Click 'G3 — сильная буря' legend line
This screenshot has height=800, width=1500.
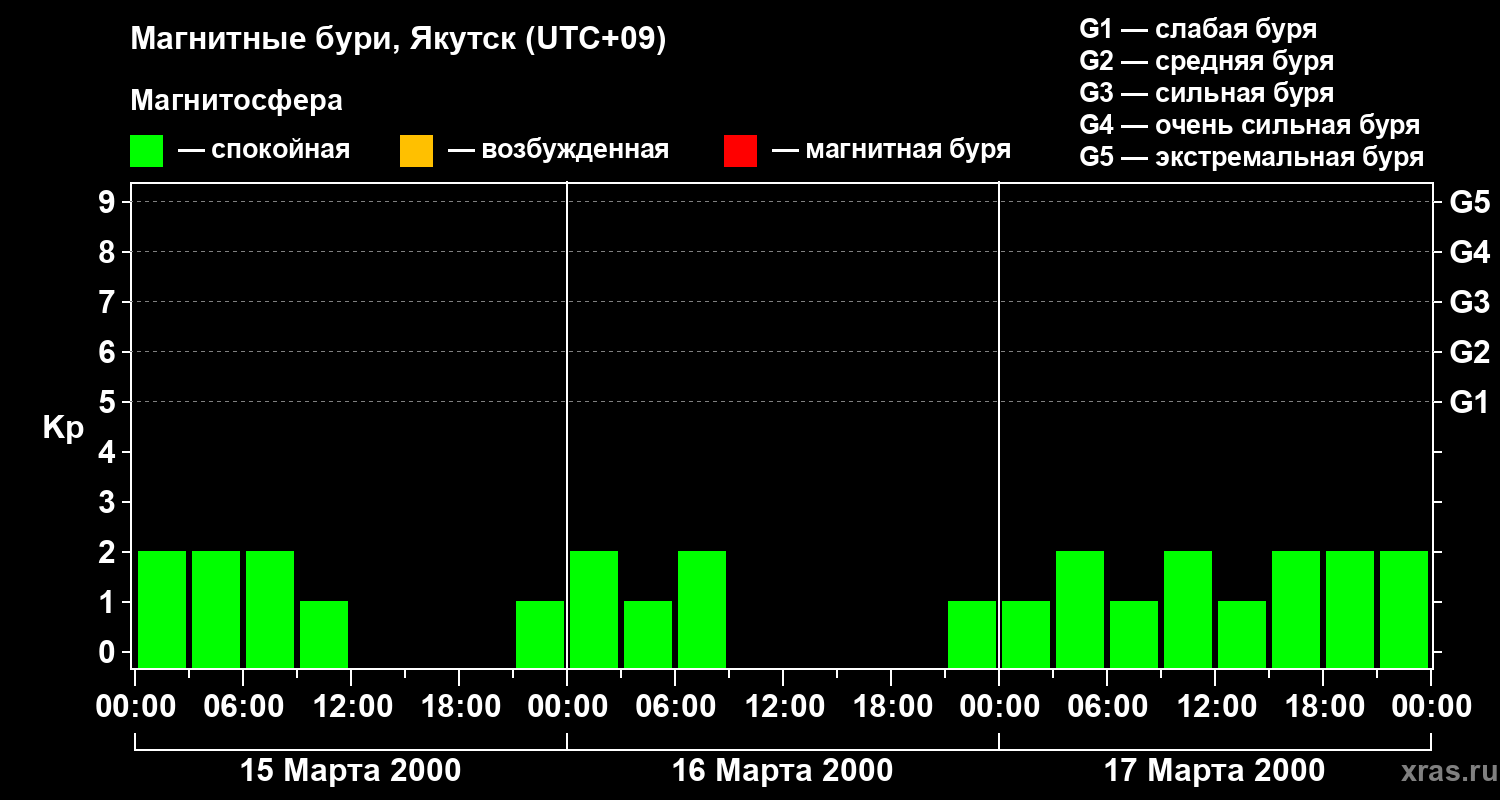1206,93
